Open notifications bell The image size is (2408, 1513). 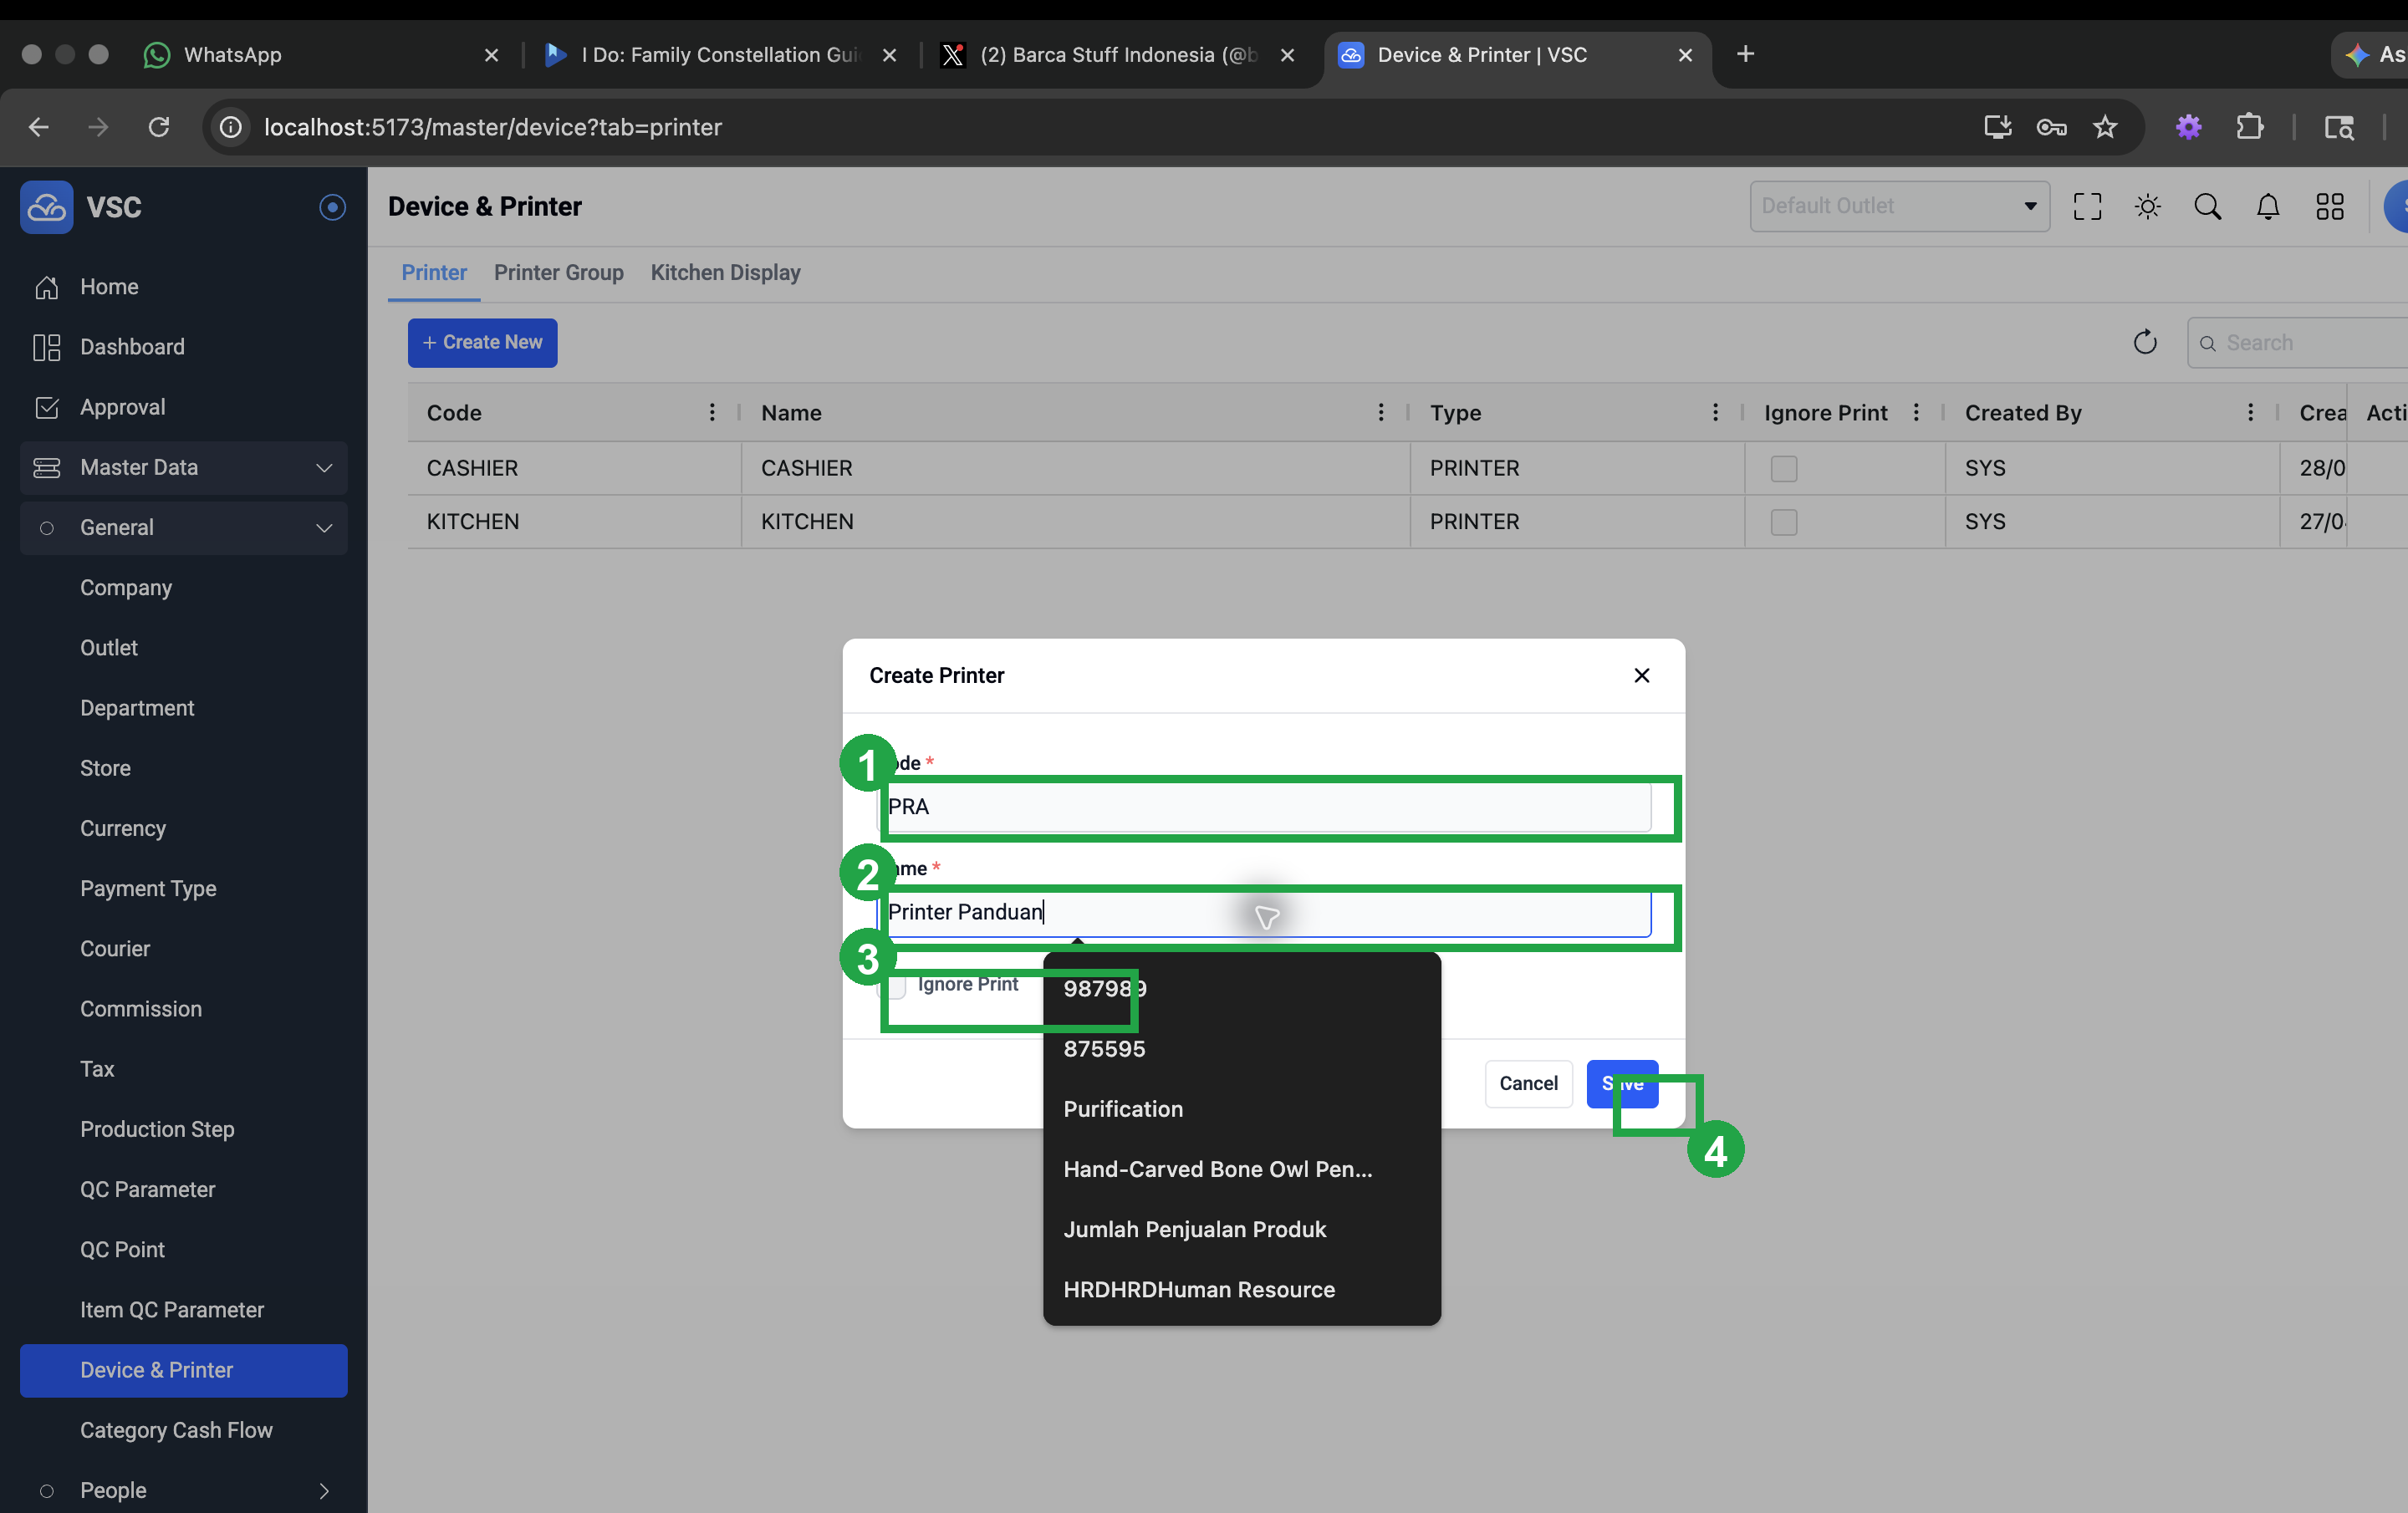click(2268, 206)
